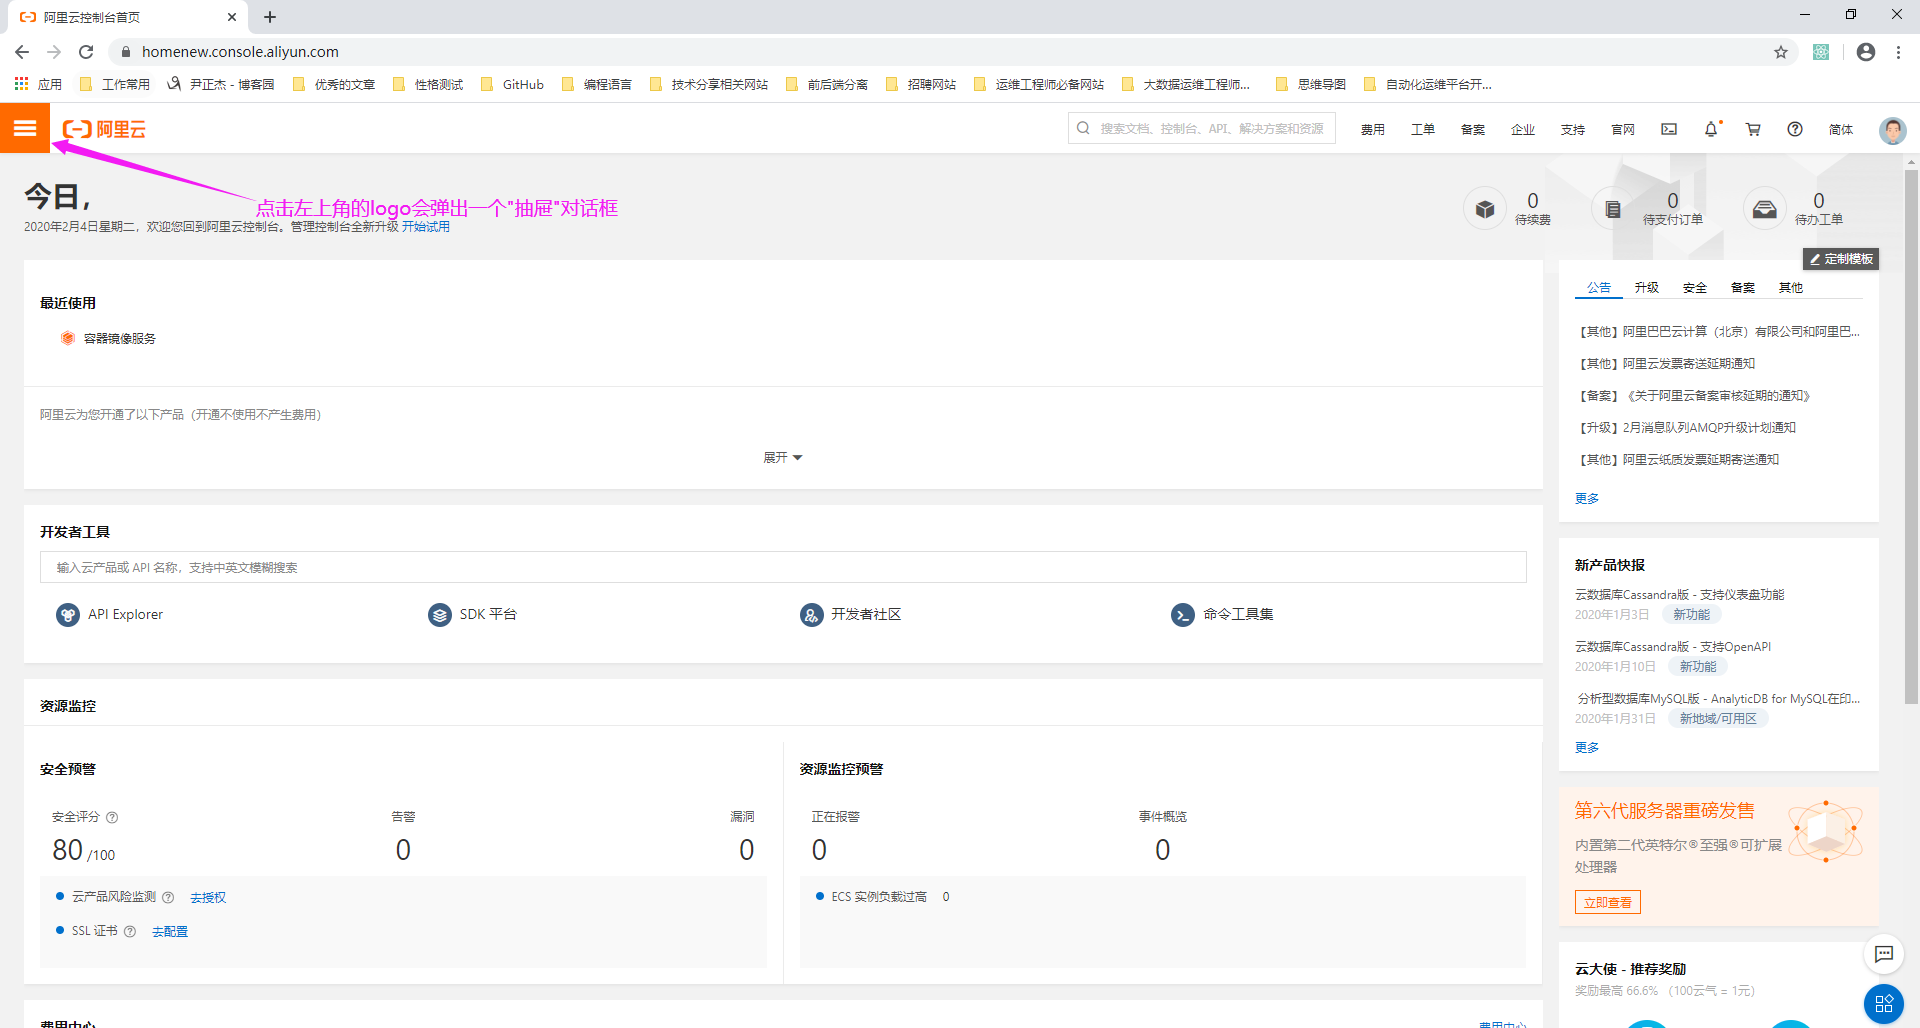
Task: Reload the page in the browser
Action: 86,52
